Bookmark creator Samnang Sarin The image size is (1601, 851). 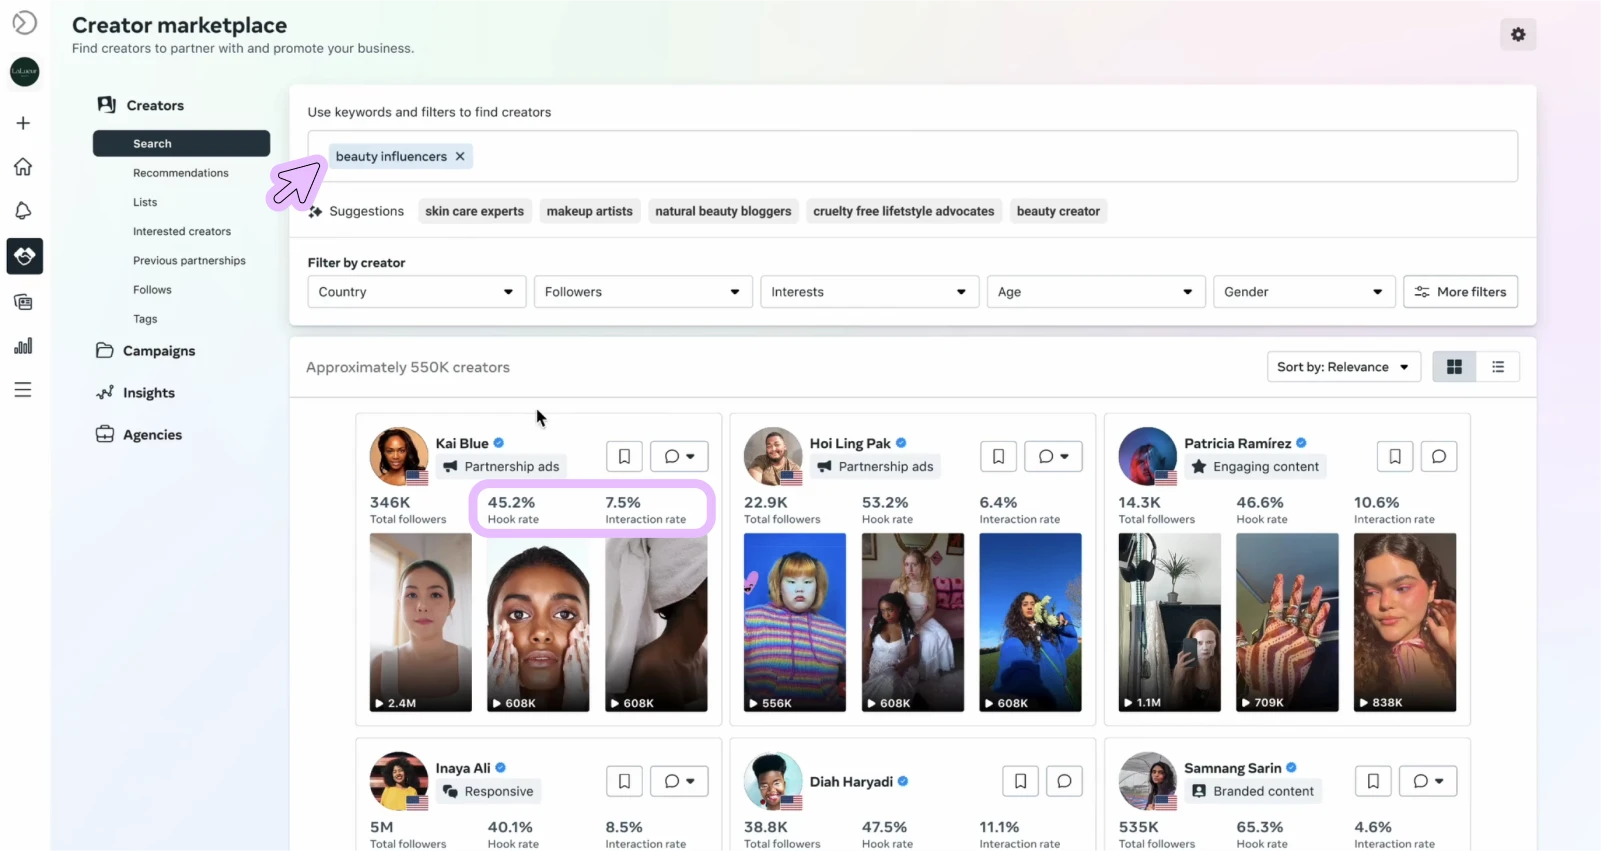[x=1373, y=781]
